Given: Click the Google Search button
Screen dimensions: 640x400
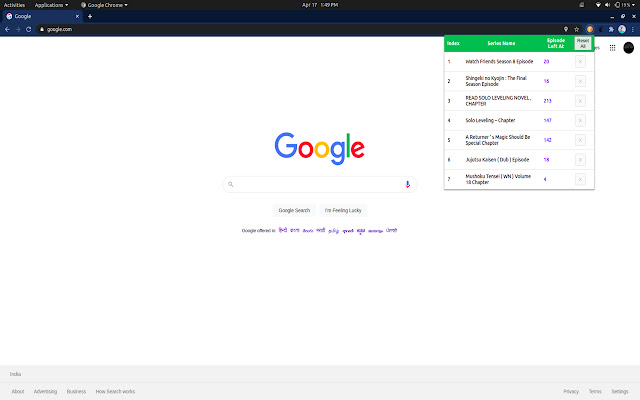Looking at the screenshot, I should click(x=294, y=211).
